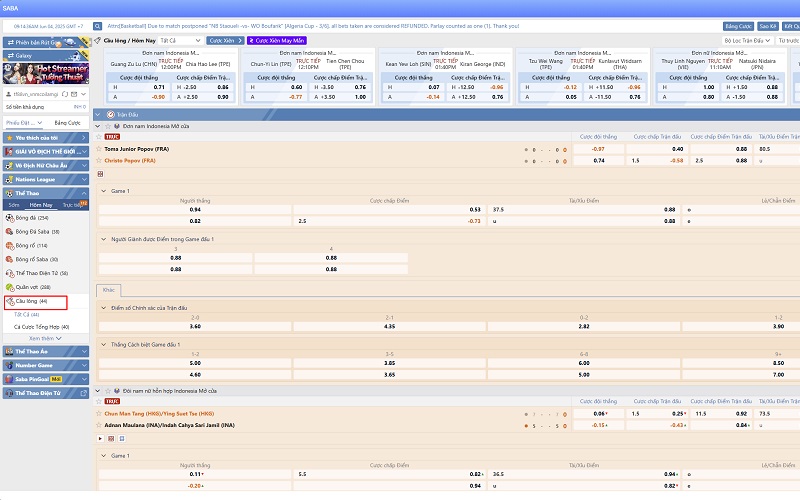The width and height of the screenshot is (800, 500).
Task: Open the account messages envelope icon
Action: click(x=74, y=94)
